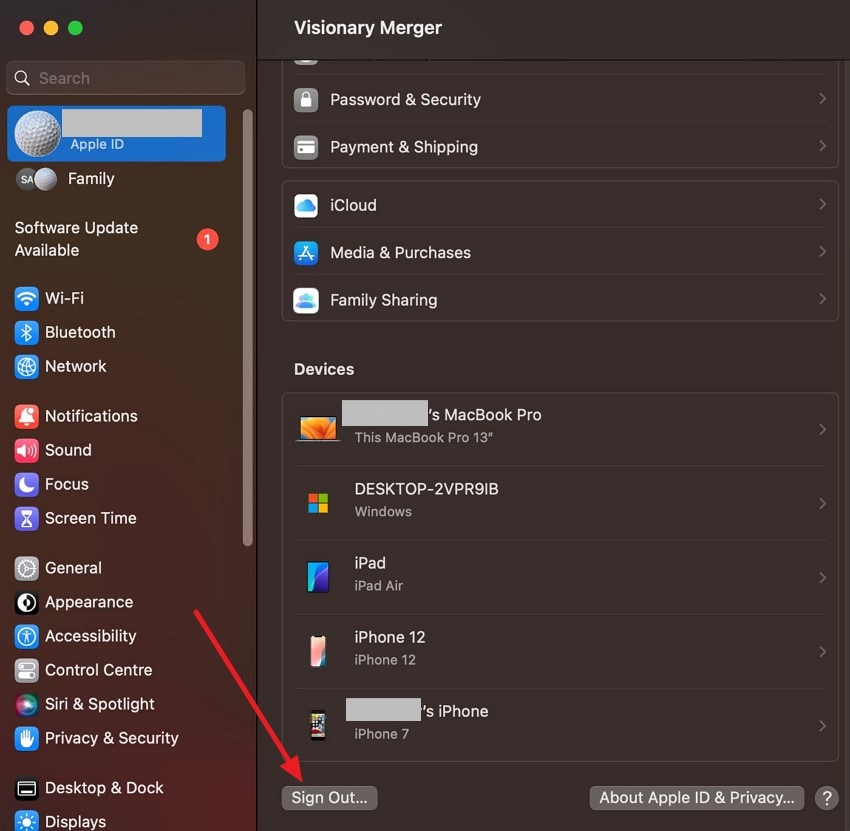Viewport: 850px width, 831px height.
Task: Open the iPhone 7 device chevron
Action: click(x=822, y=726)
